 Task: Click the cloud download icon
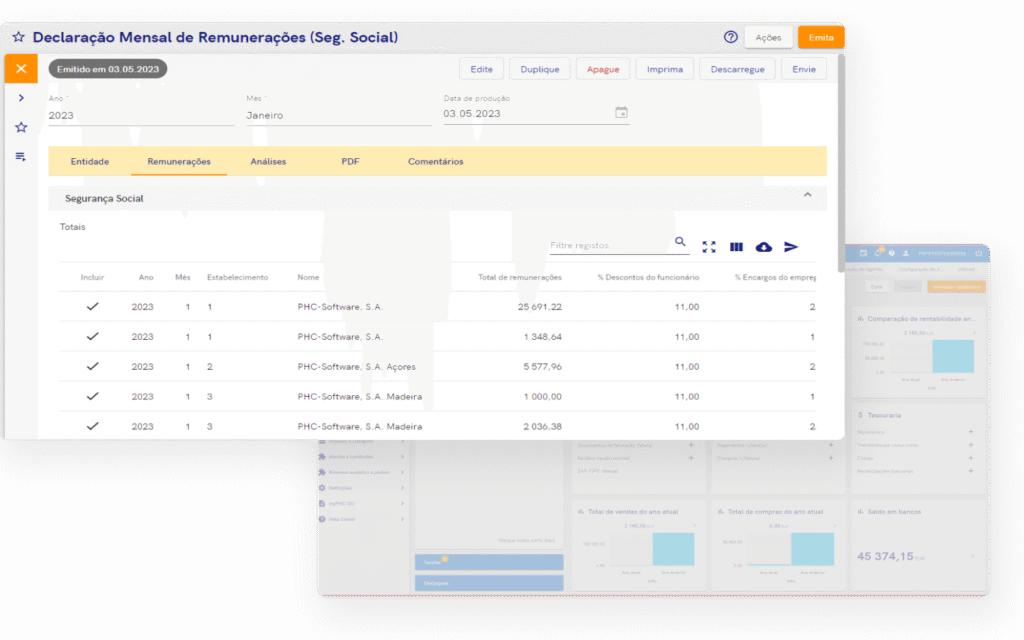tap(764, 247)
